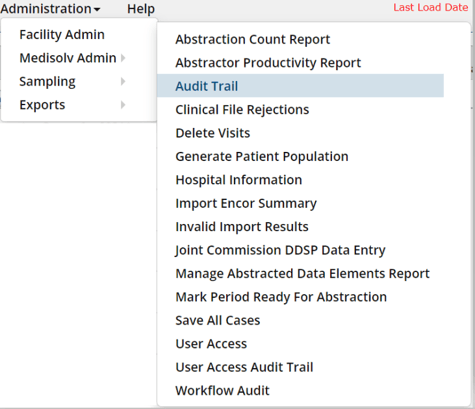Select Delete Visits option
The width and height of the screenshot is (475, 409).
coord(213,133)
